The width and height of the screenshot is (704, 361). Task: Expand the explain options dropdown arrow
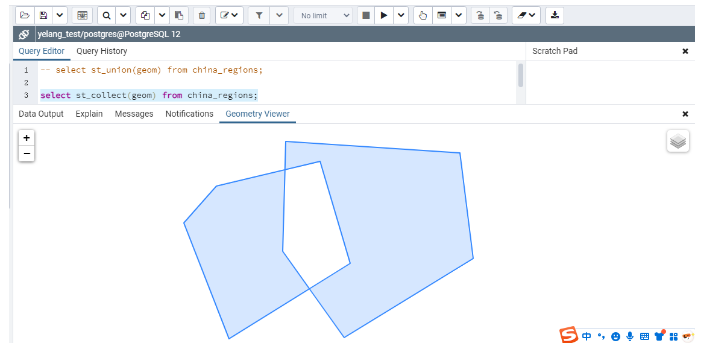click(458, 15)
